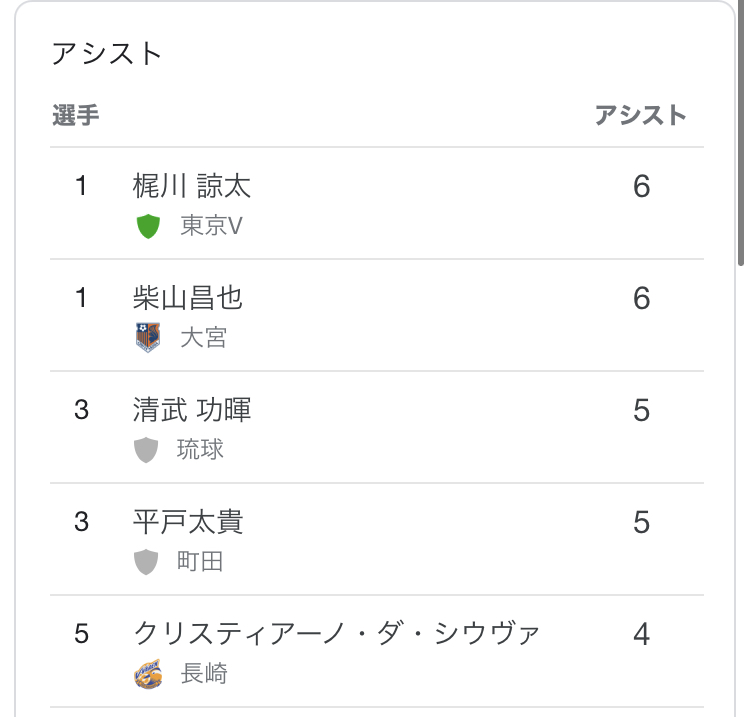Viewport: 750px width, 717px height.
Task: Click the 東京V team name
Action: 211,226
